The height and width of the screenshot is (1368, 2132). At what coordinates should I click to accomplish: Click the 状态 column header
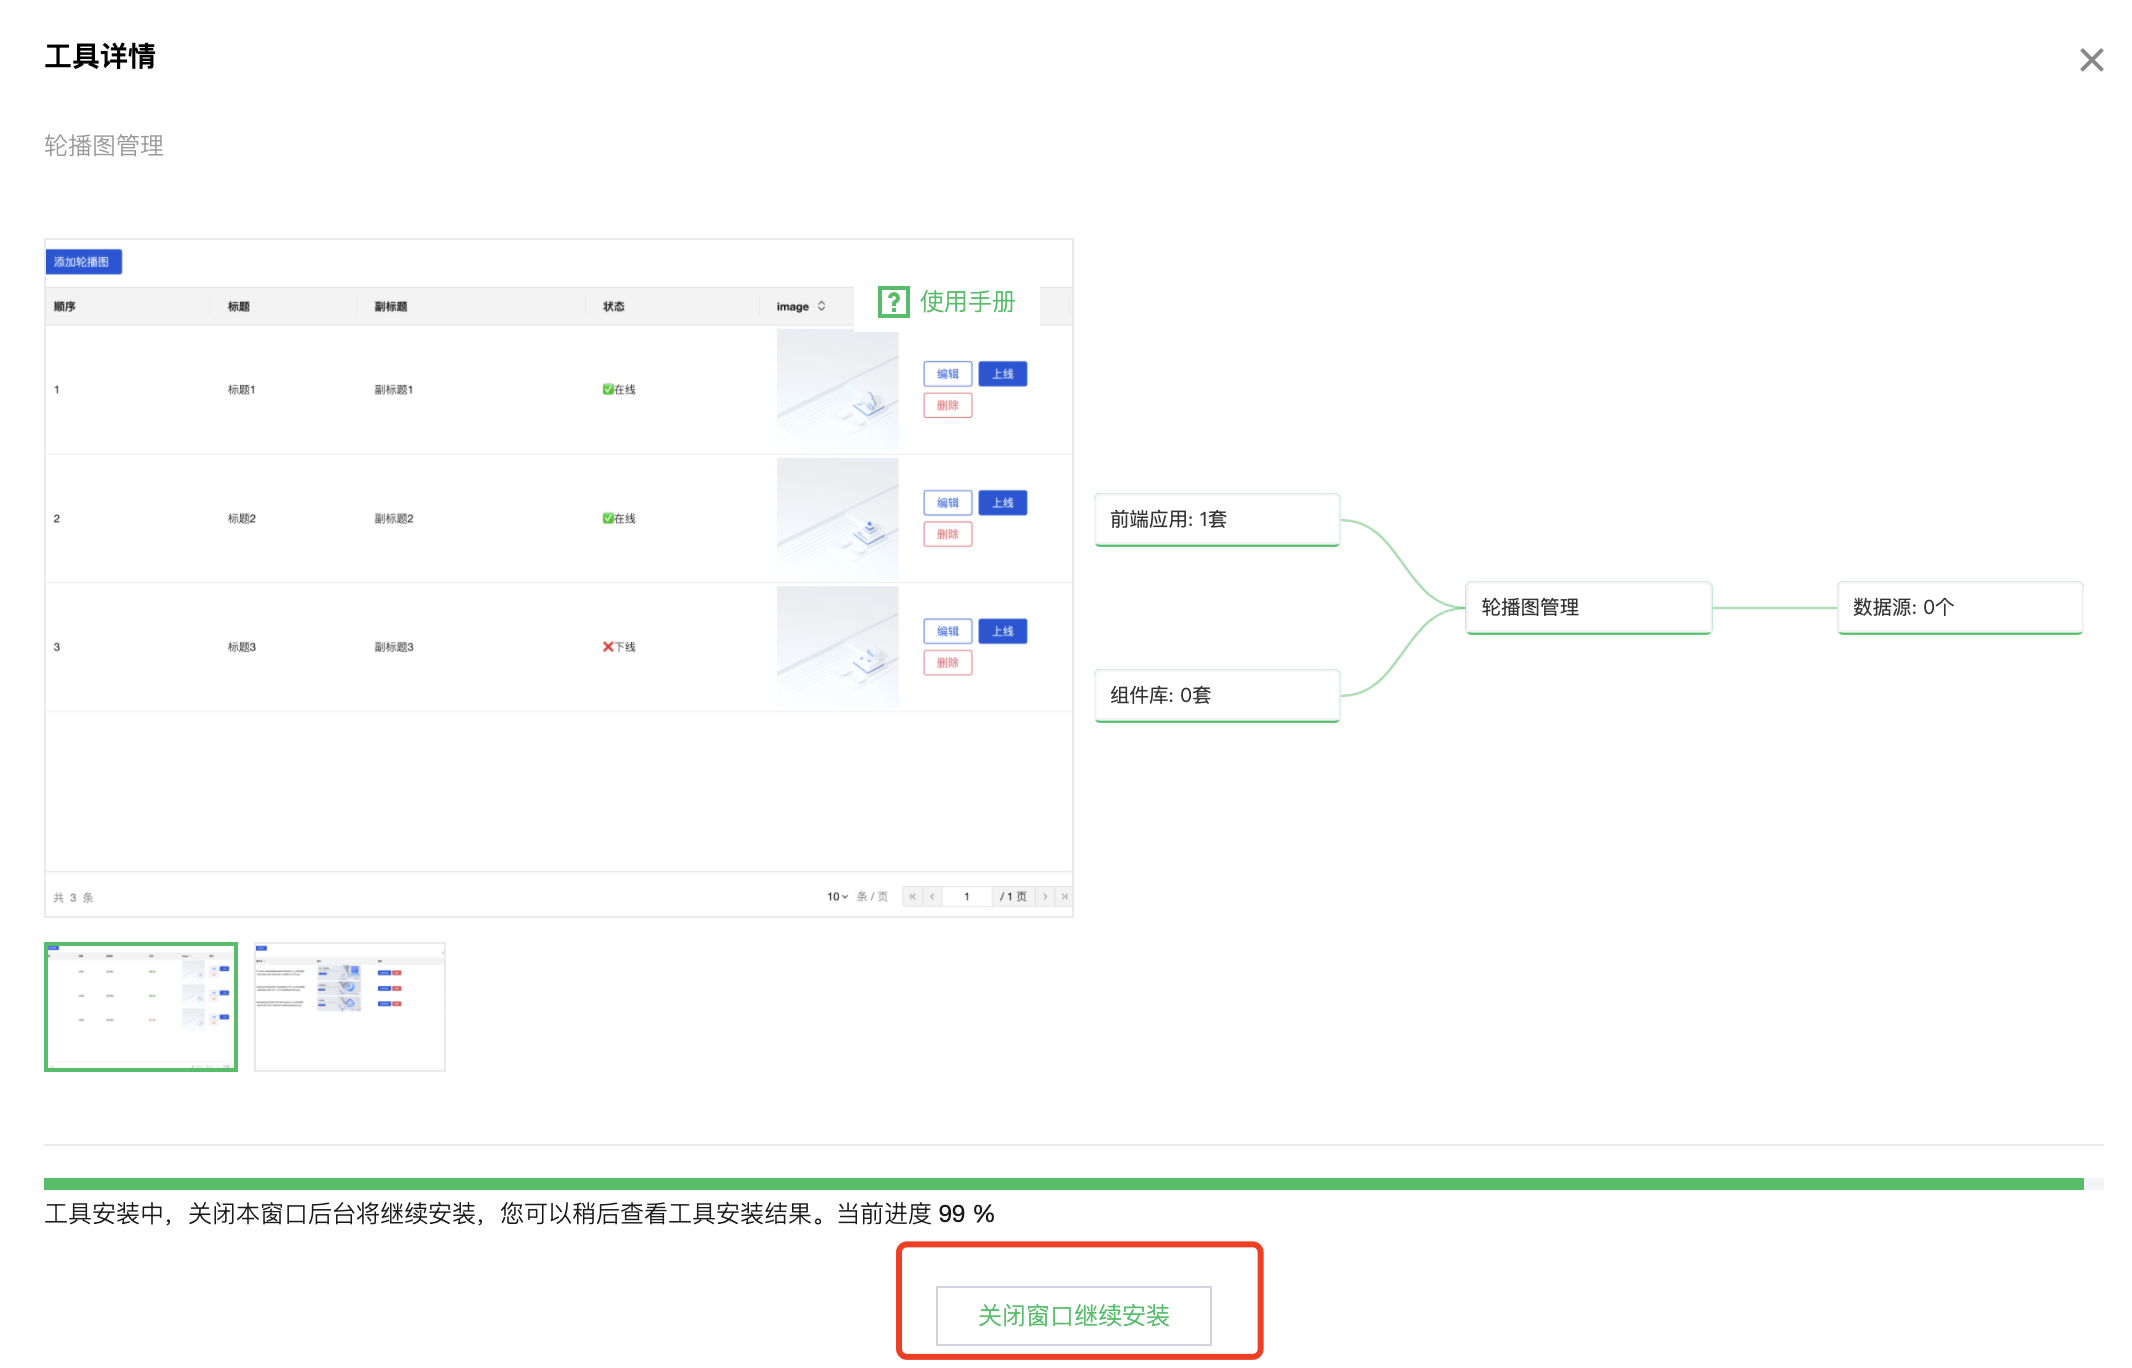point(614,306)
